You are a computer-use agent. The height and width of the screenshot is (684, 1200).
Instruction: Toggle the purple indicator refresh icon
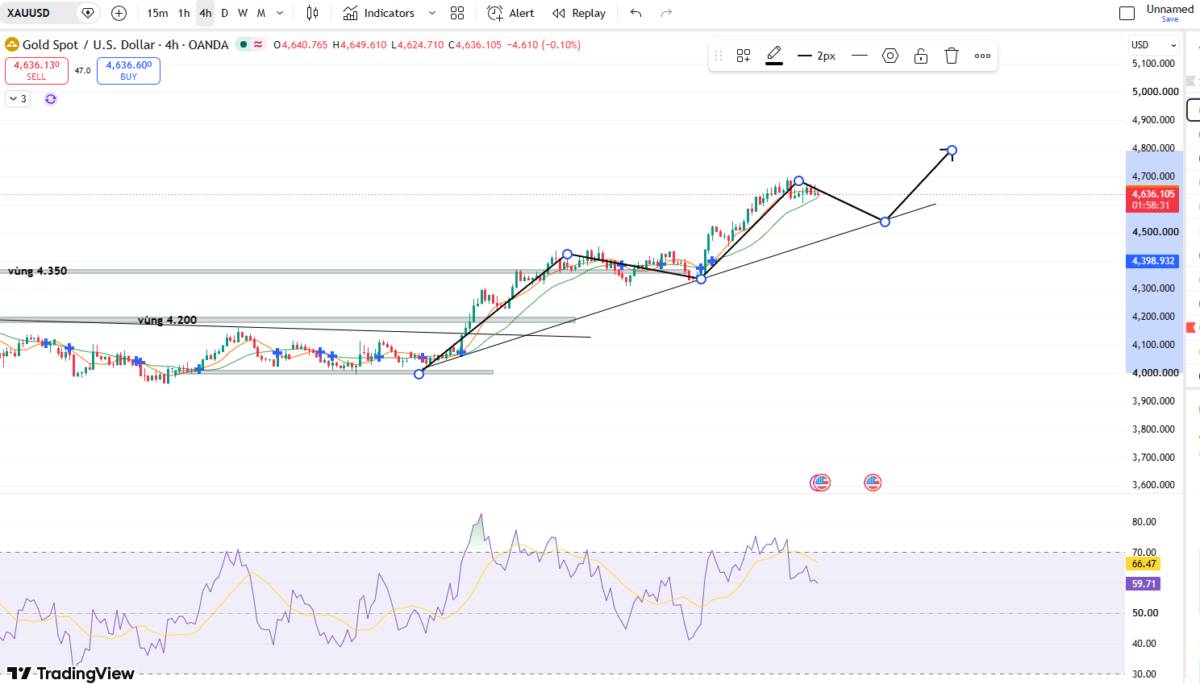[x=51, y=99]
